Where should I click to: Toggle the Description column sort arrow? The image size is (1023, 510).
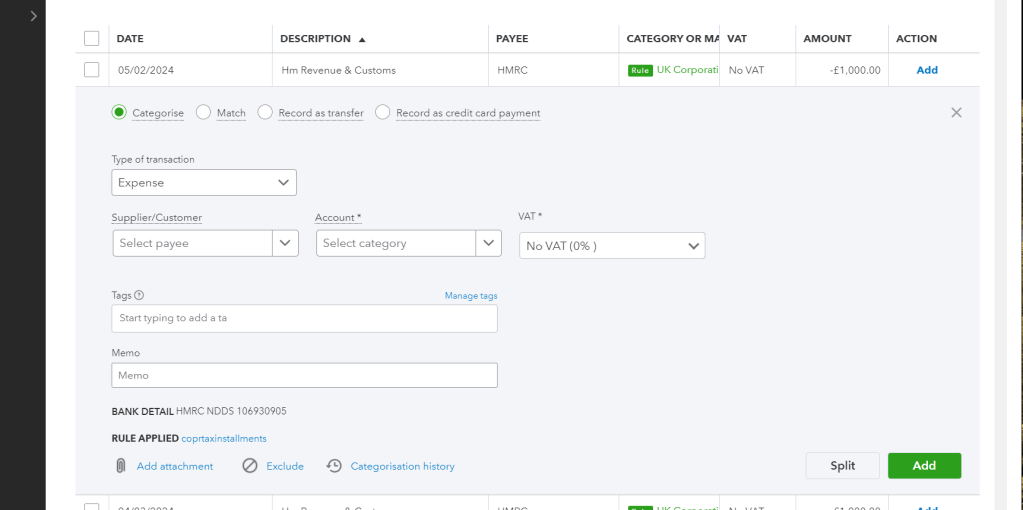coord(362,39)
